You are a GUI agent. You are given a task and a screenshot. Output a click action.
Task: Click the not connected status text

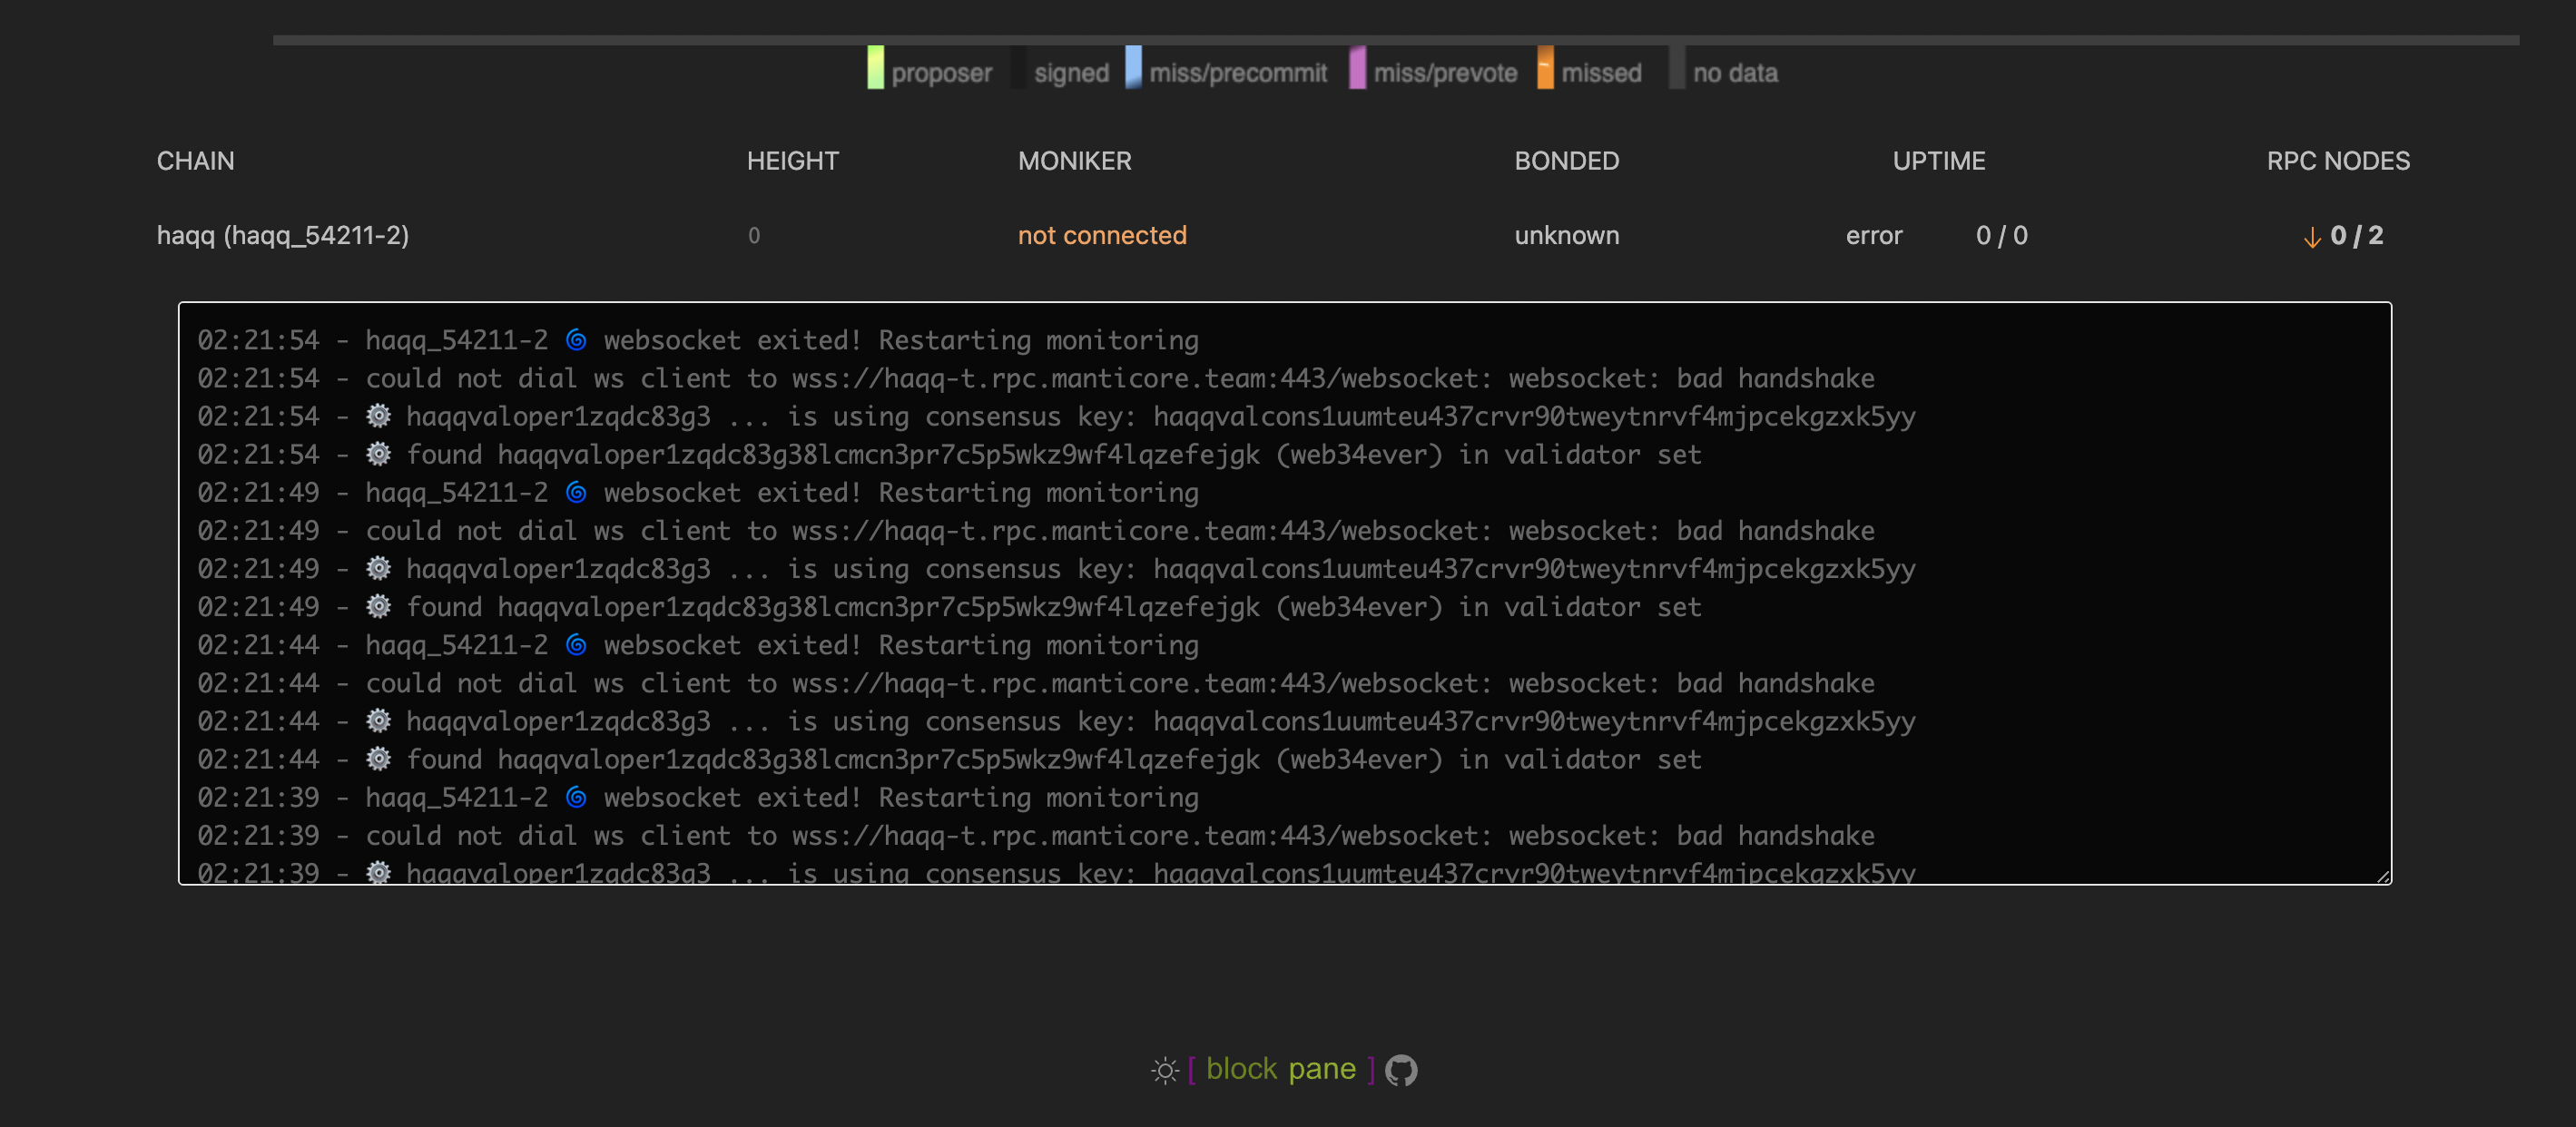coord(1102,236)
